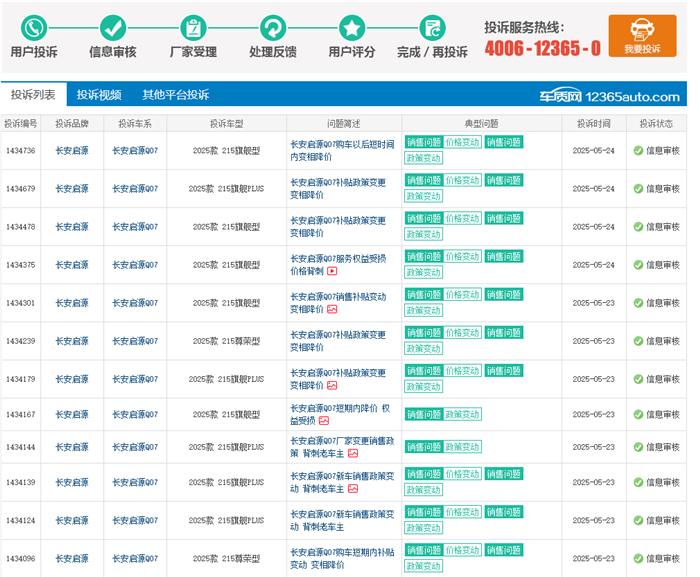Click the 车质网 12365auto.com logo
This screenshot has height=577, width=700.
coord(609,96)
